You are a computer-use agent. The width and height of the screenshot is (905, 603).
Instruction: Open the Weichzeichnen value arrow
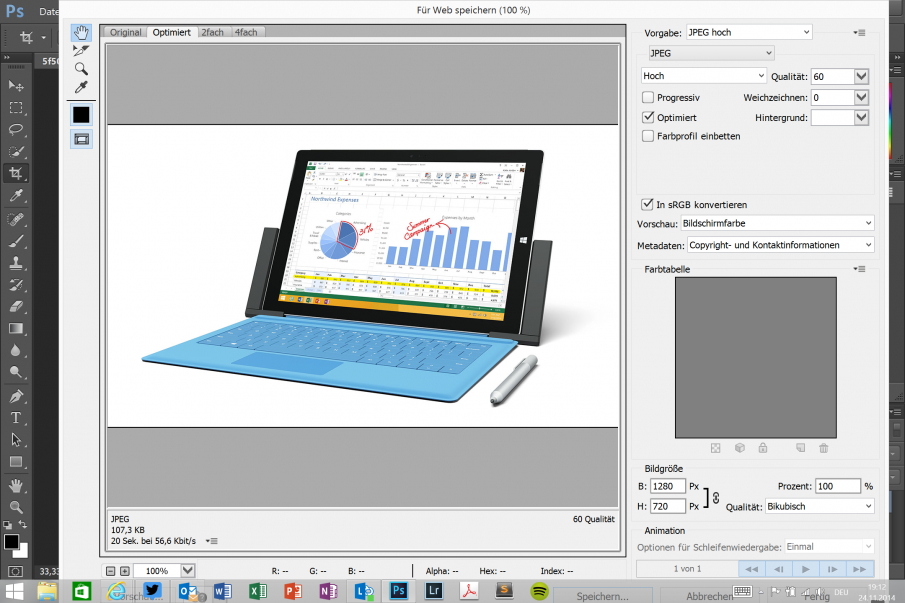click(x=861, y=98)
